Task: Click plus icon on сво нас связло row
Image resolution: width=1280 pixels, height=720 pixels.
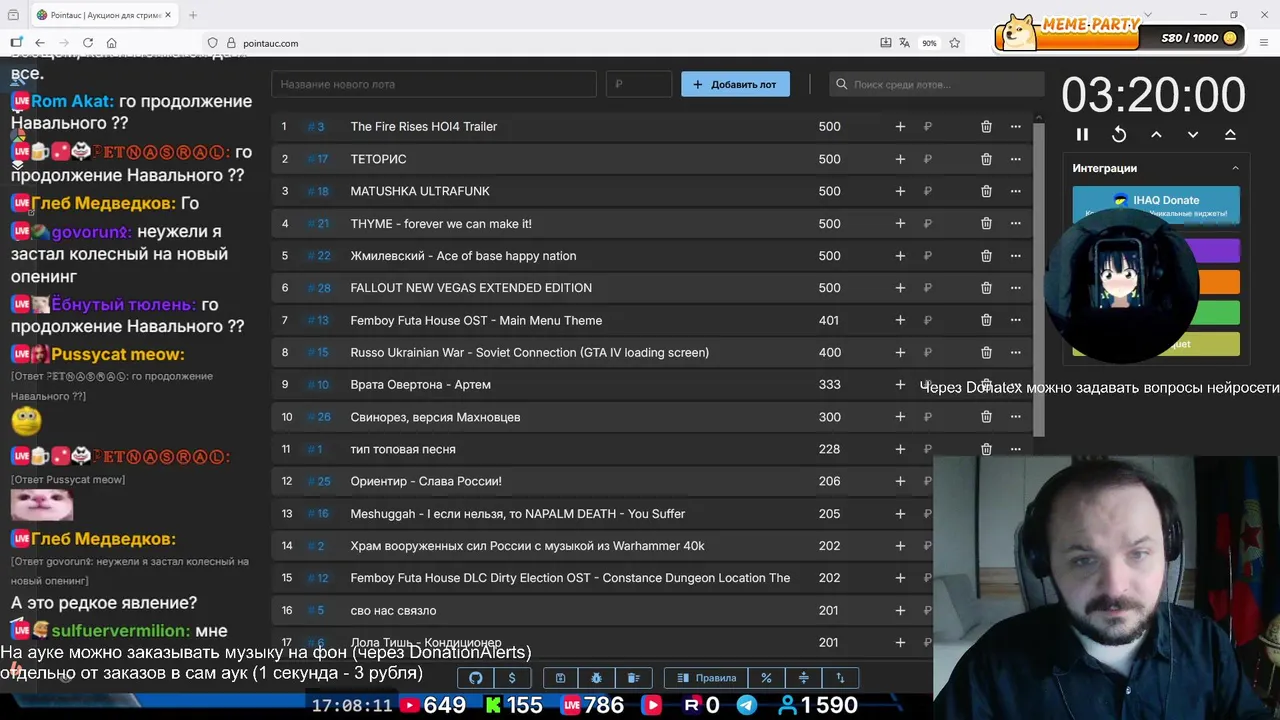Action: [900, 610]
